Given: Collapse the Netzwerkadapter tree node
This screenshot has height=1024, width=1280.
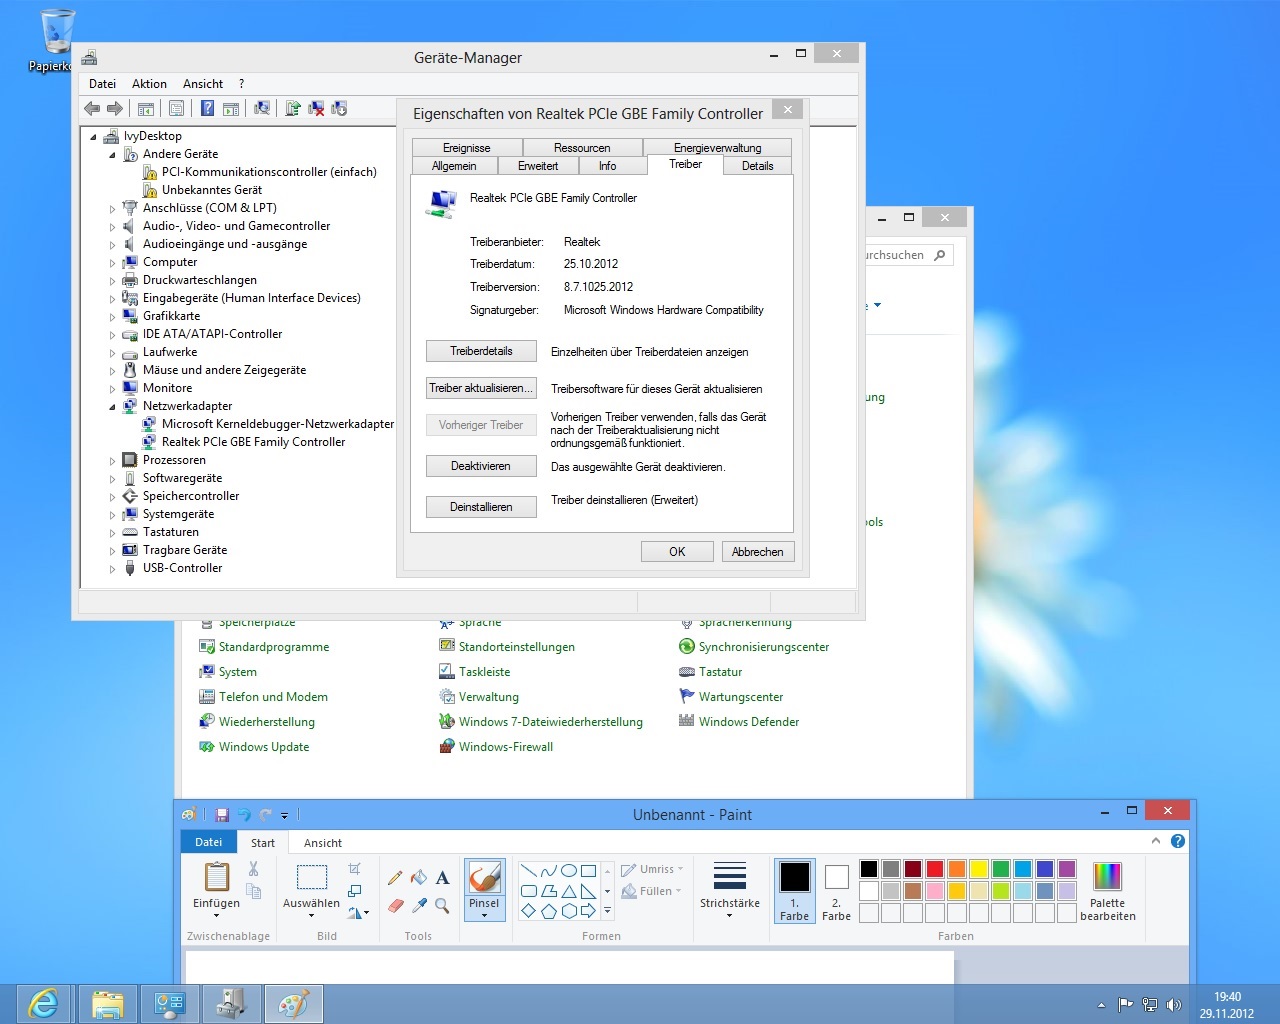Looking at the screenshot, I should click(112, 407).
